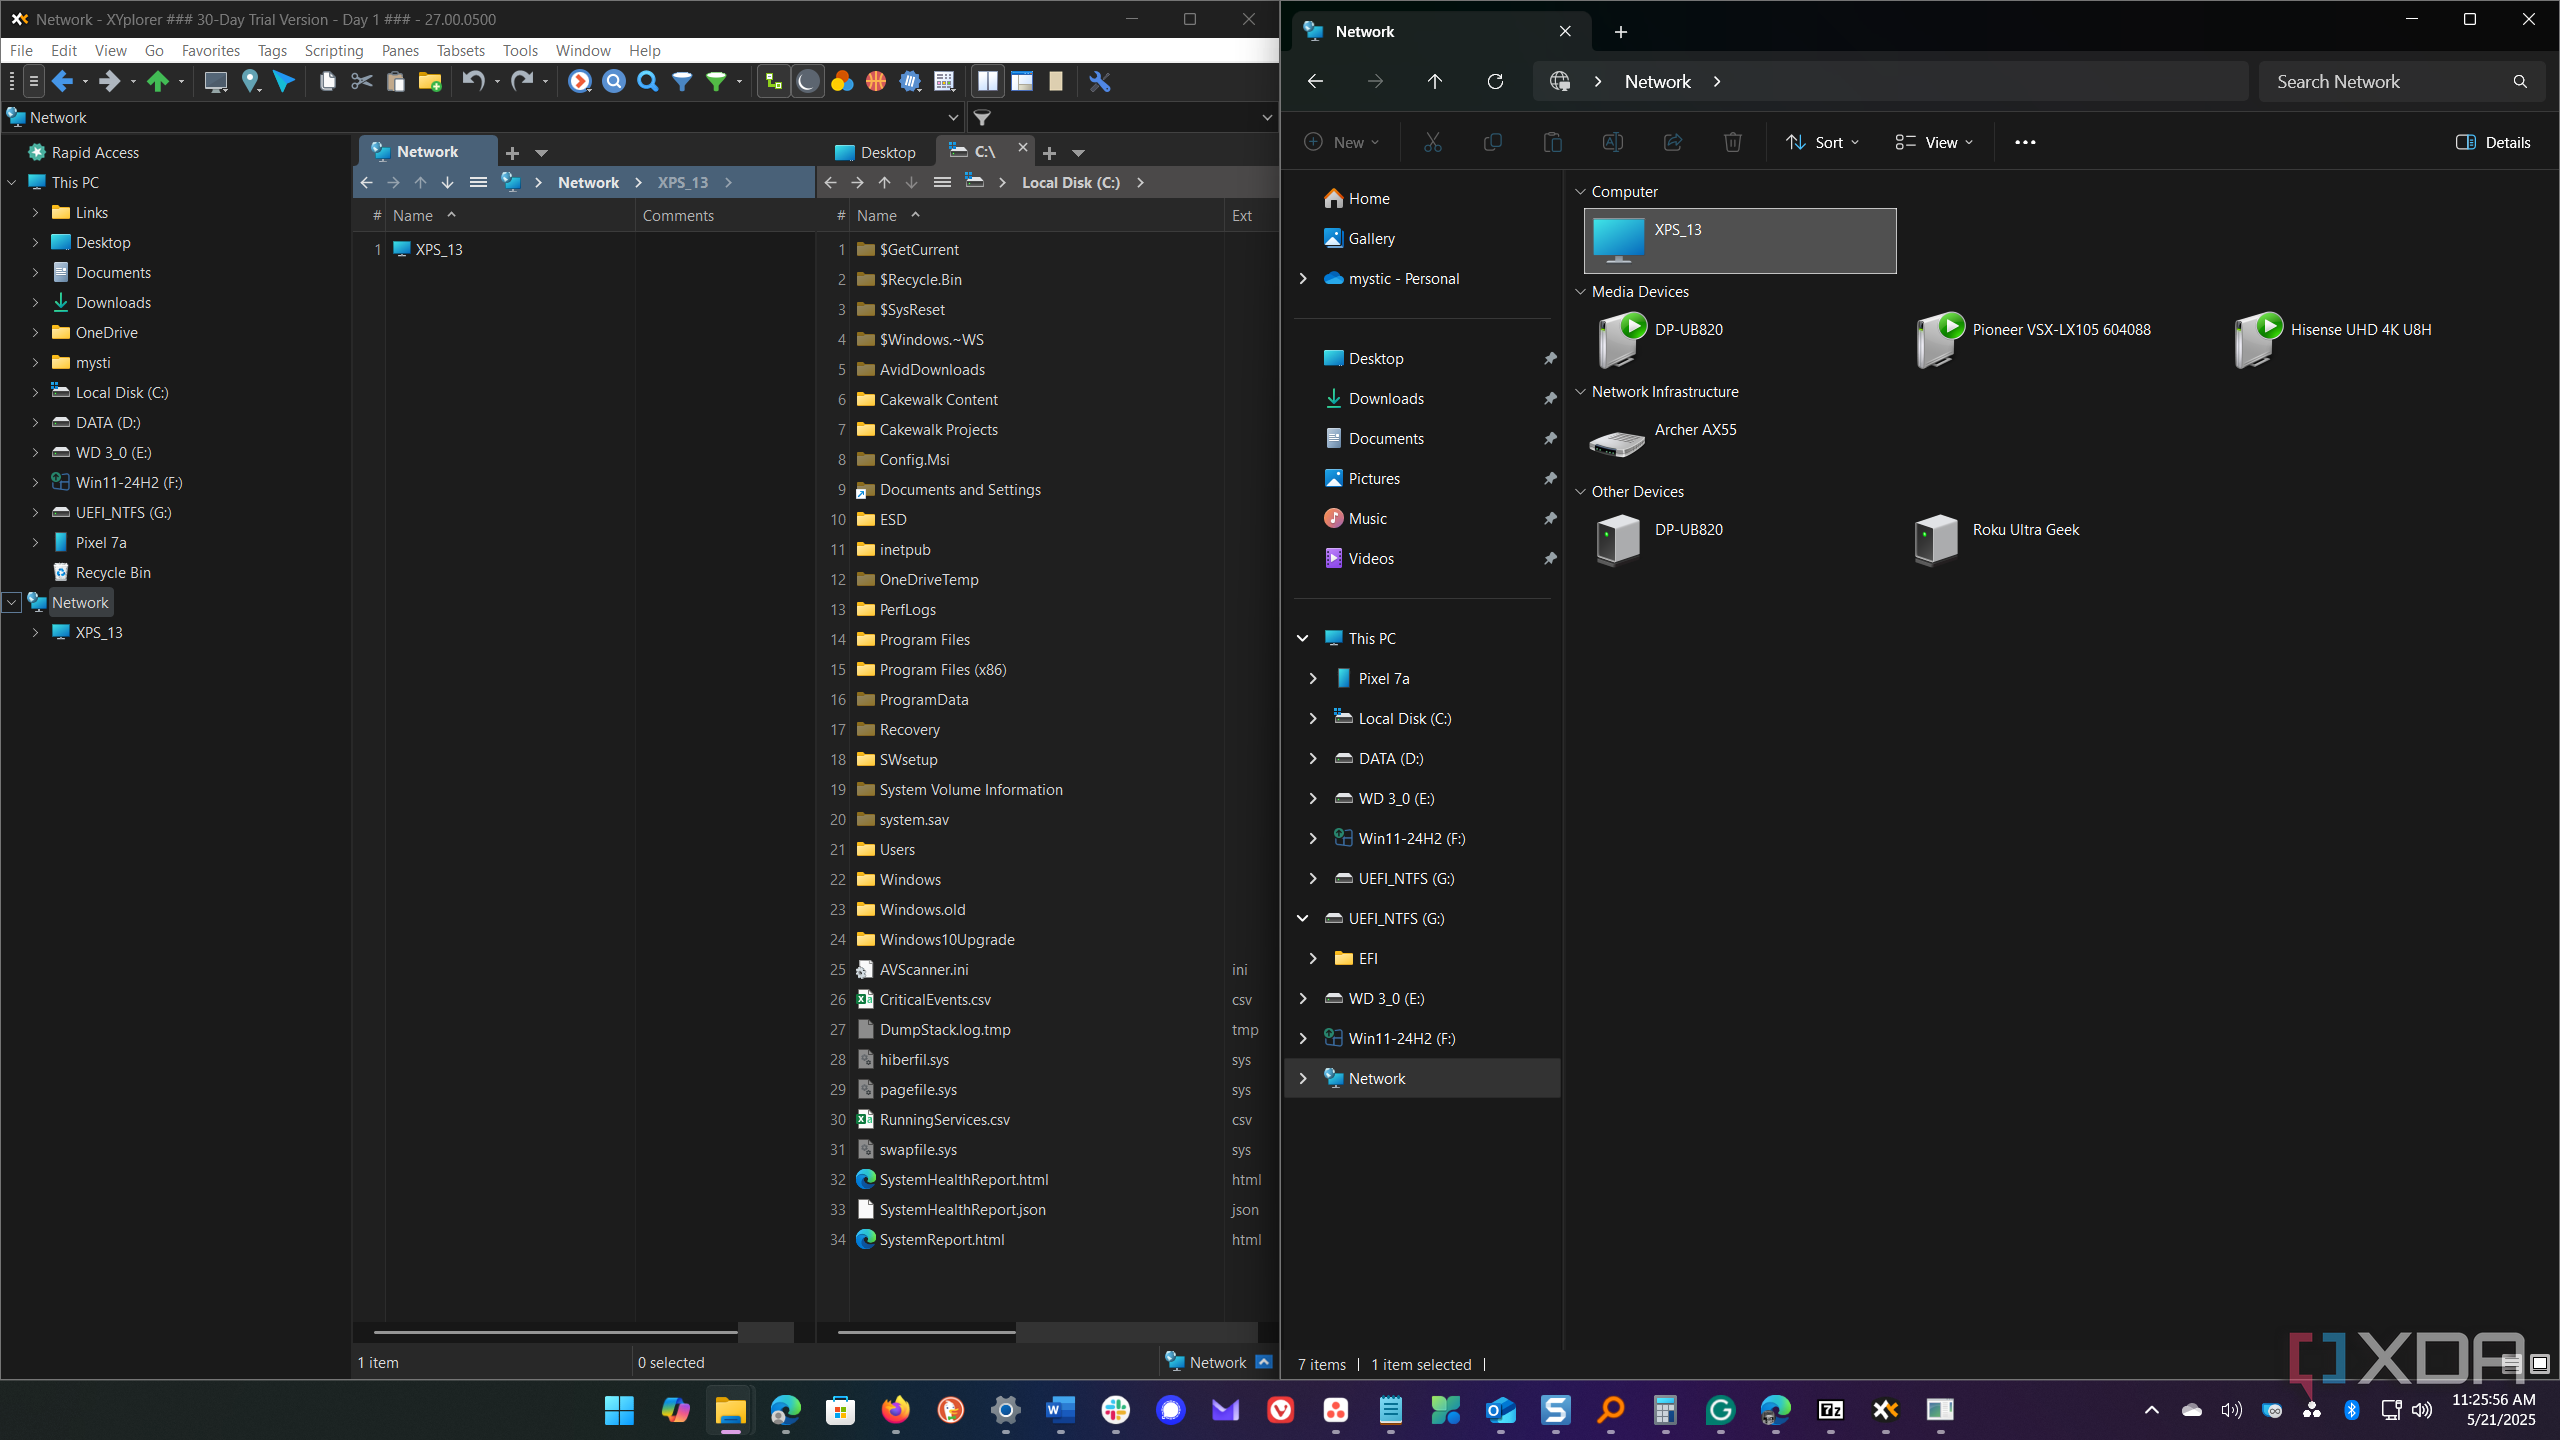Expand EFI folder in Explorer navigation pane
Screen dimensions: 2560x1440
pyautogui.click(x=1313, y=958)
